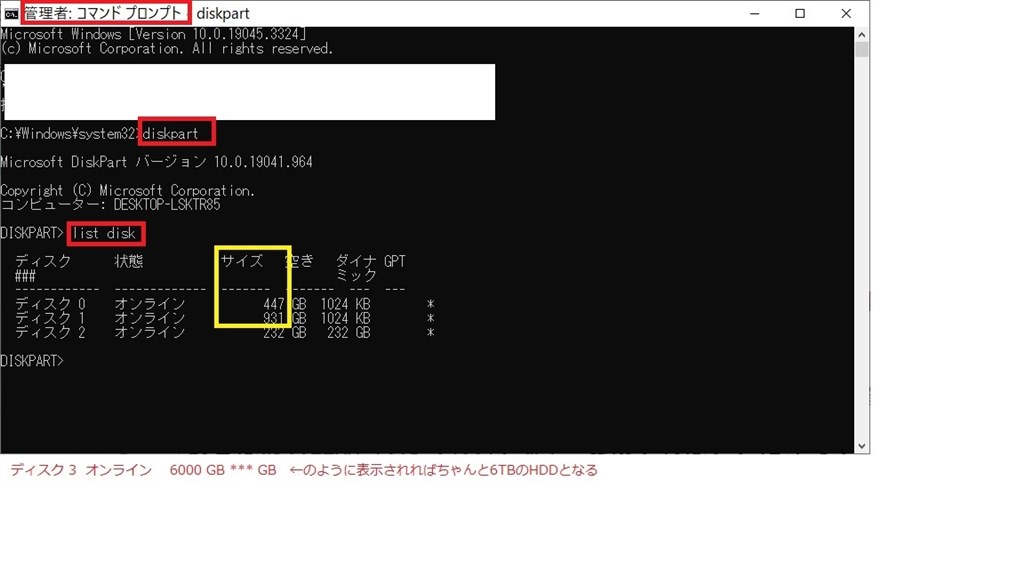The image size is (1024, 576).
Task: Click the 'Copyright (C) Microsoft Corporation.' line
Action: pyautogui.click(x=127, y=191)
